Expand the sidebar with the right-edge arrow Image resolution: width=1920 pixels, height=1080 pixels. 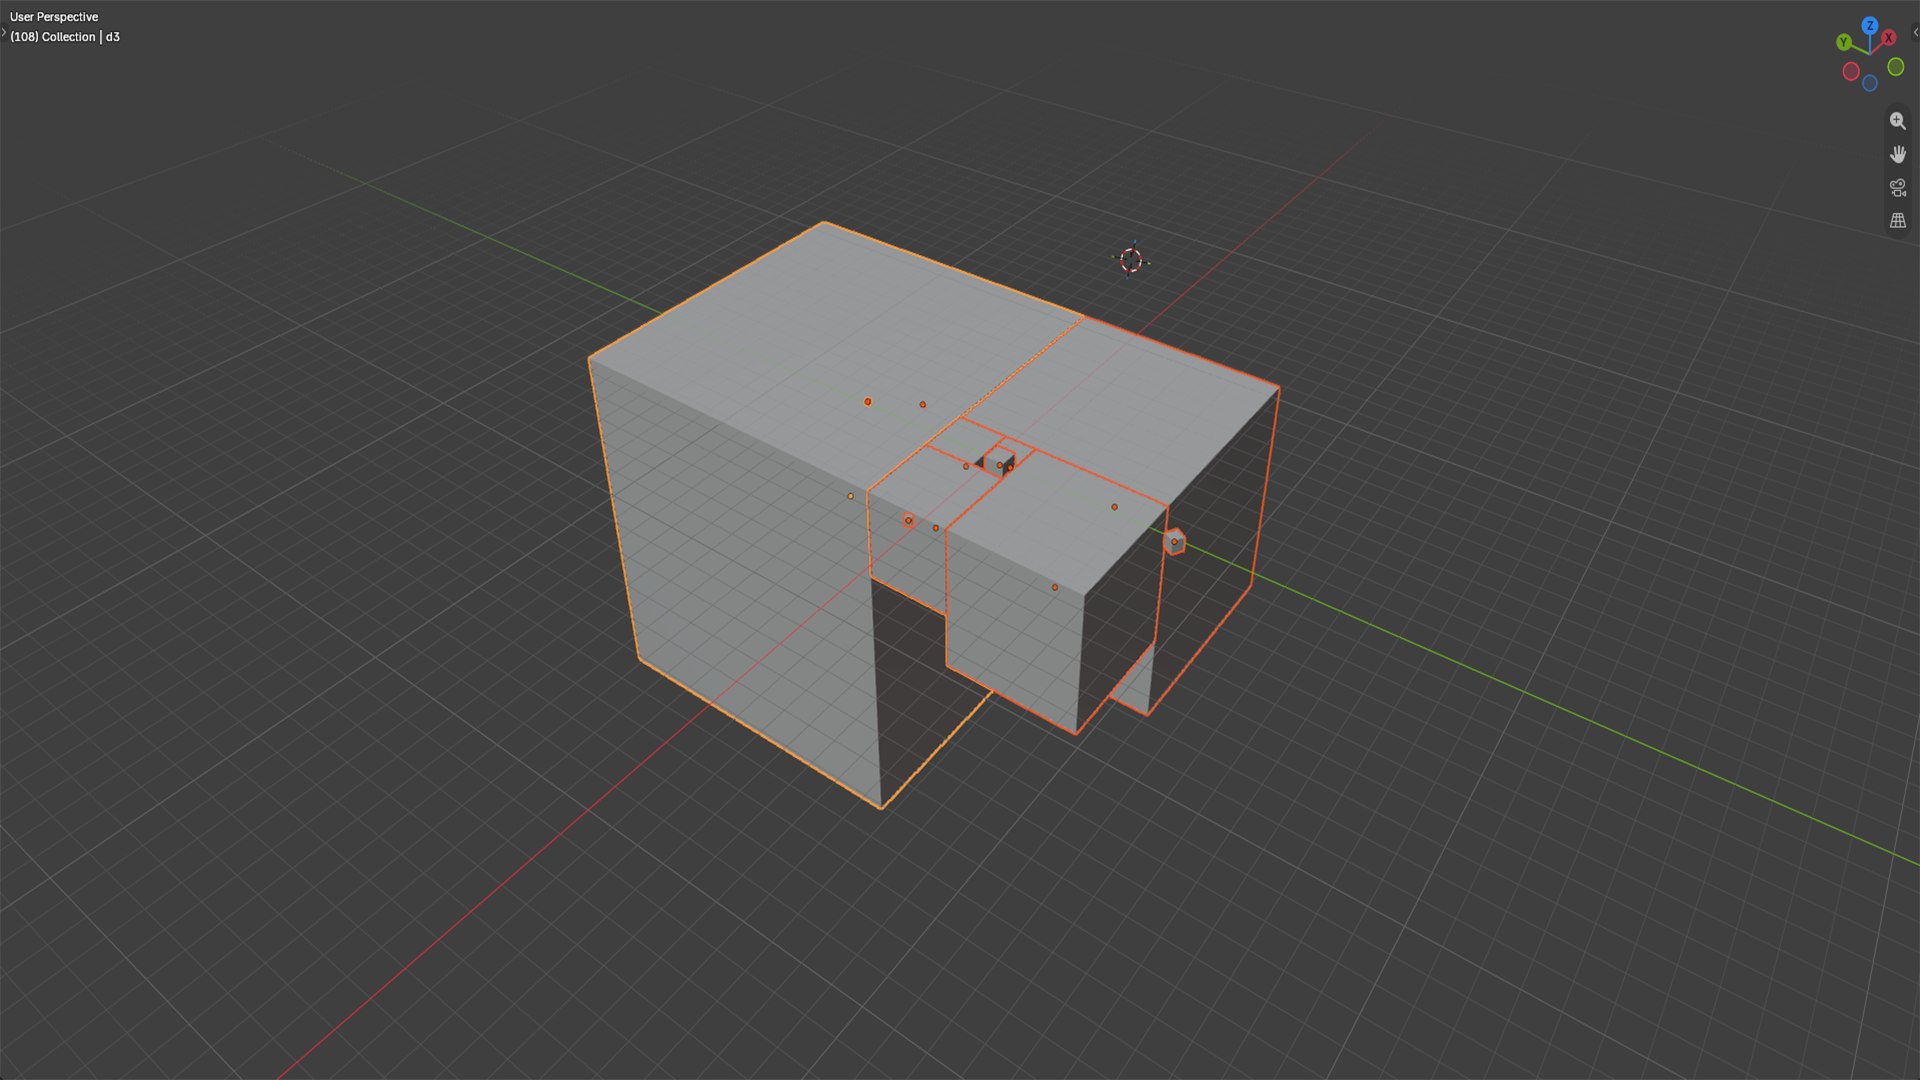tap(1915, 32)
